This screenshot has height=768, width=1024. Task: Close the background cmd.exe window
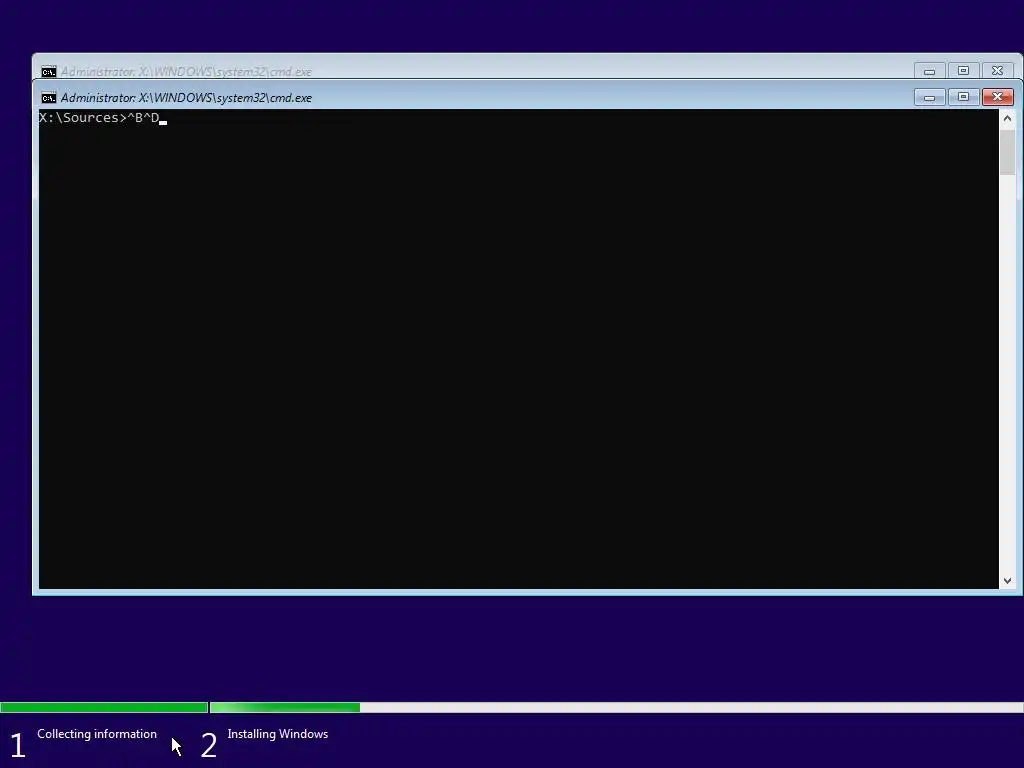pyautogui.click(x=997, y=71)
